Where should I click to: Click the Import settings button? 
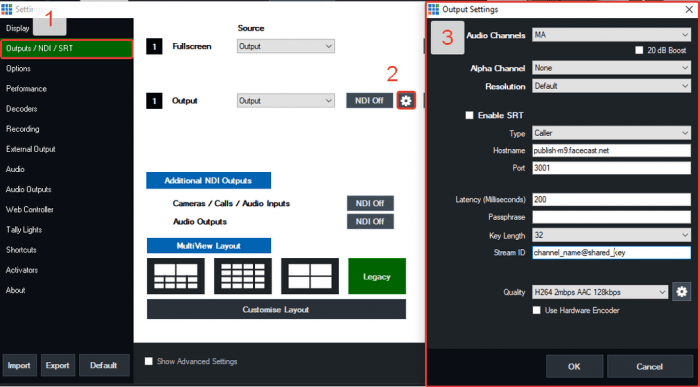(19, 365)
